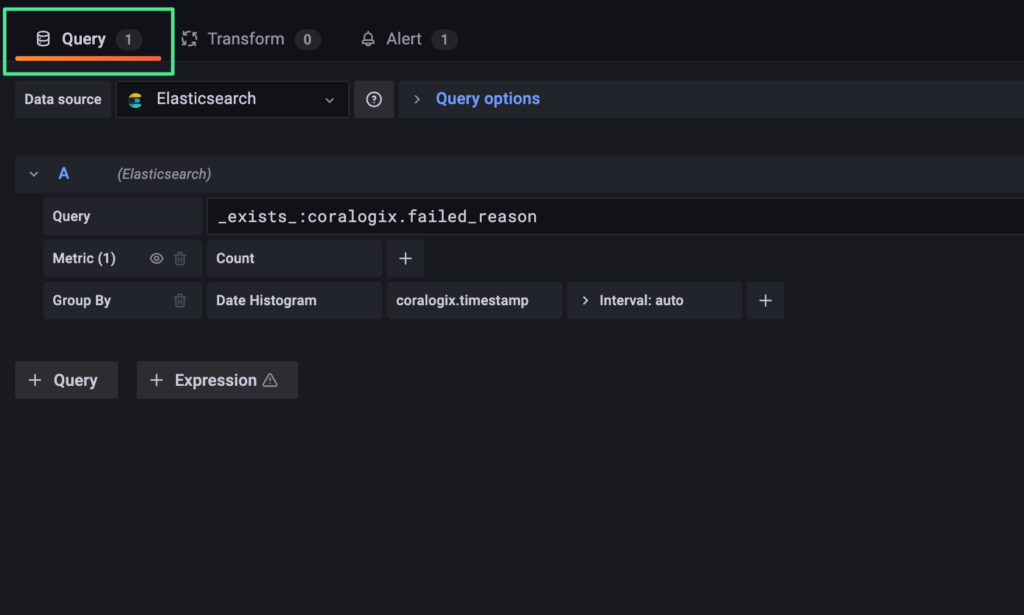The width and height of the screenshot is (1024, 615).
Task: Click the Alert bell icon
Action: [x=368, y=39]
